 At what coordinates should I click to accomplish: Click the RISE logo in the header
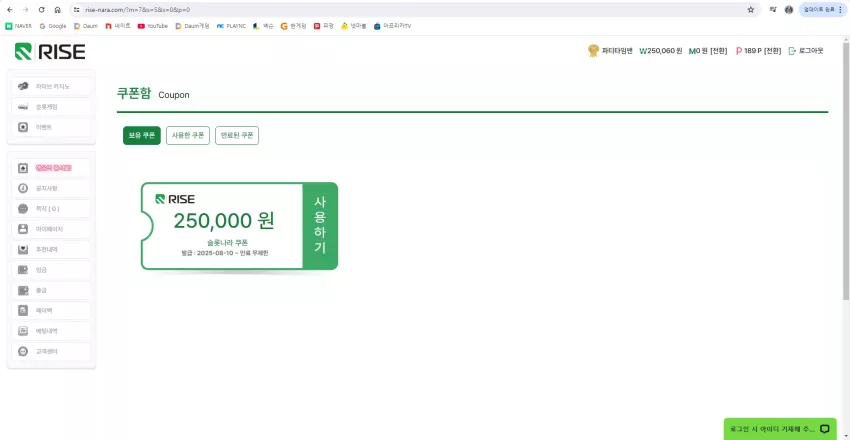[50, 51]
